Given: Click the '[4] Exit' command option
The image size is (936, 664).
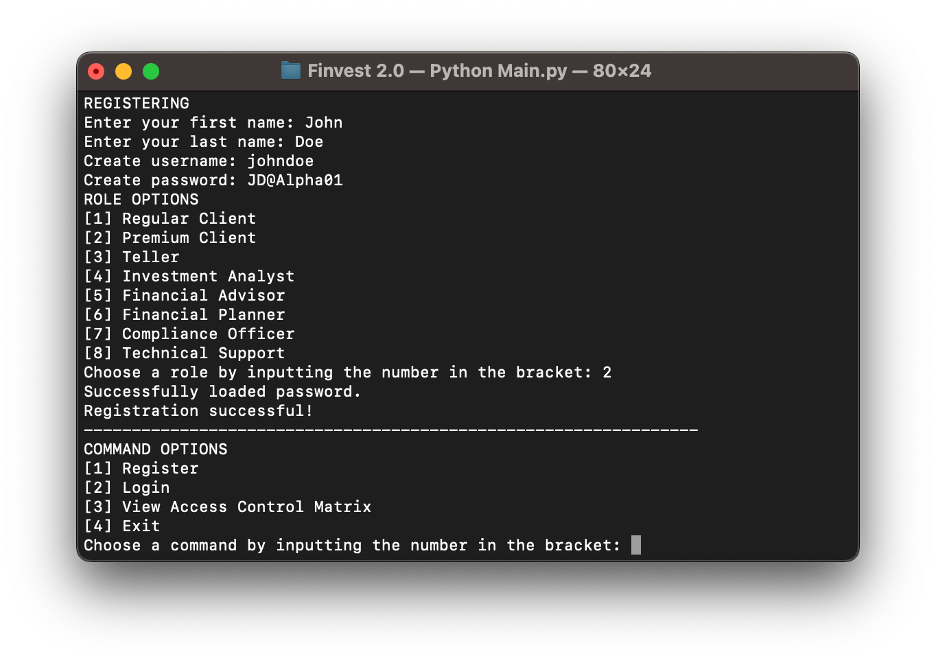Looking at the screenshot, I should tap(122, 526).
